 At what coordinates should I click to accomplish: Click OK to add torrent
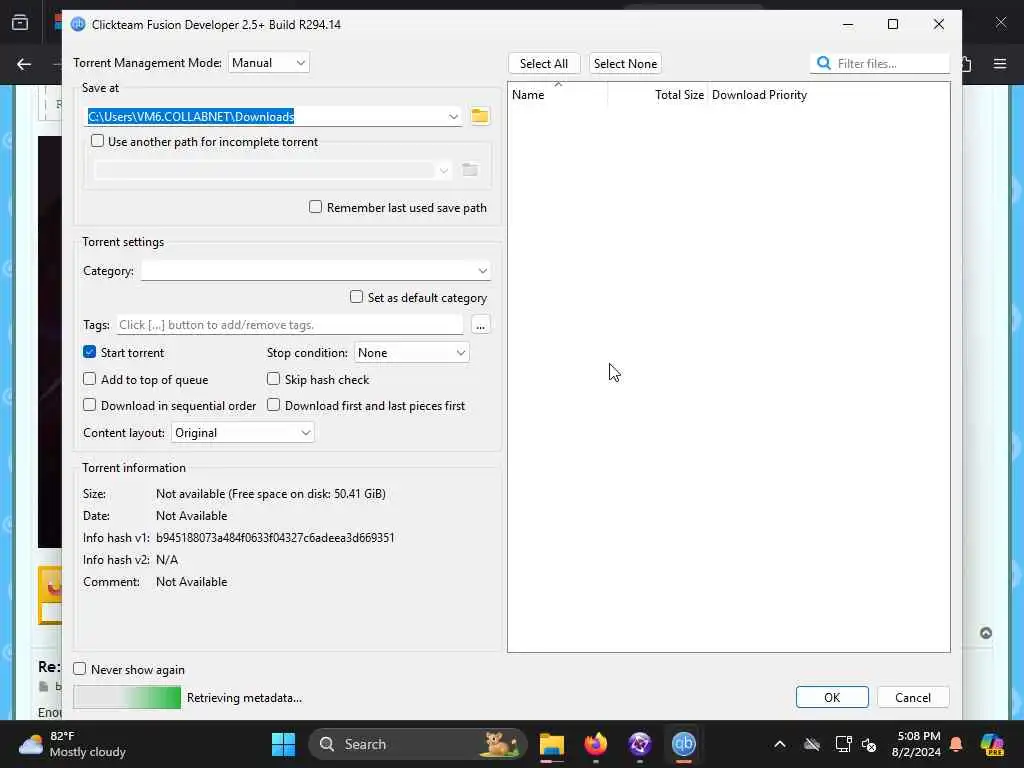click(832, 697)
